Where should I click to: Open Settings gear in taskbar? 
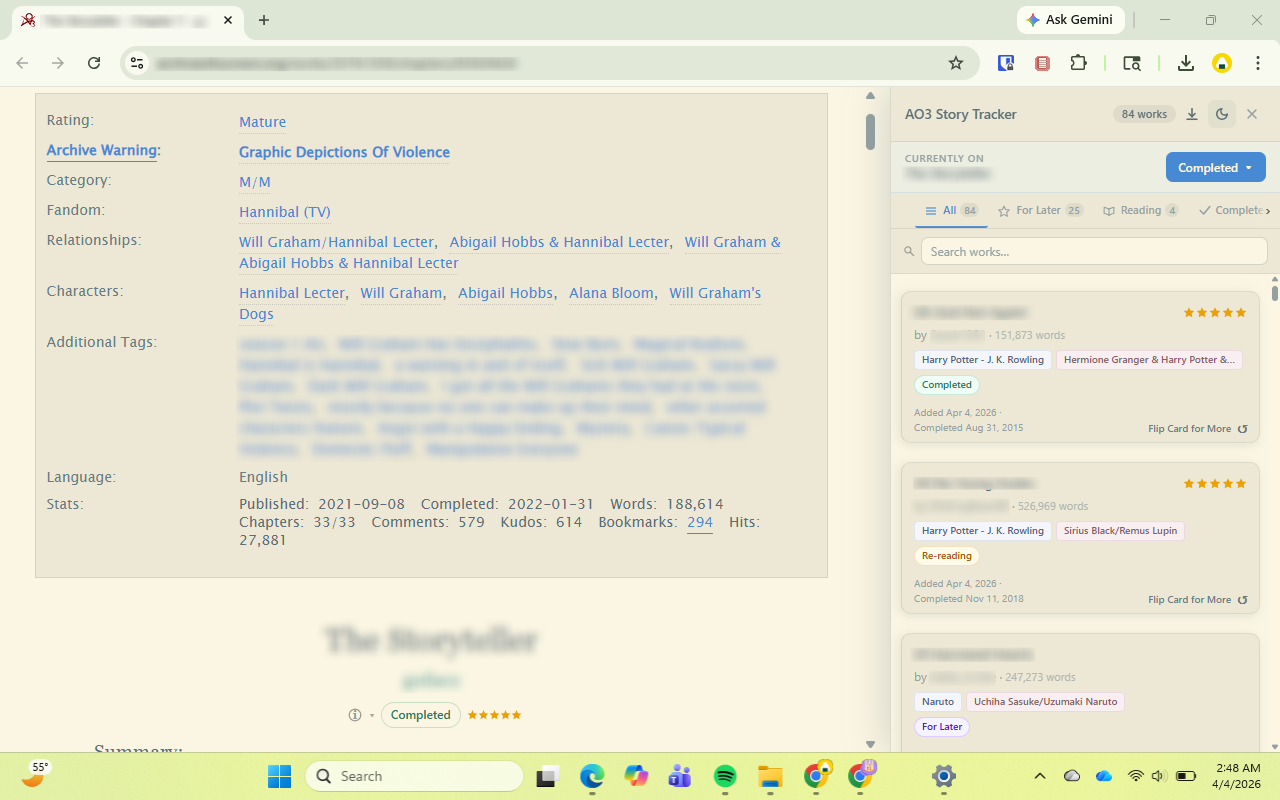(x=943, y=776)
